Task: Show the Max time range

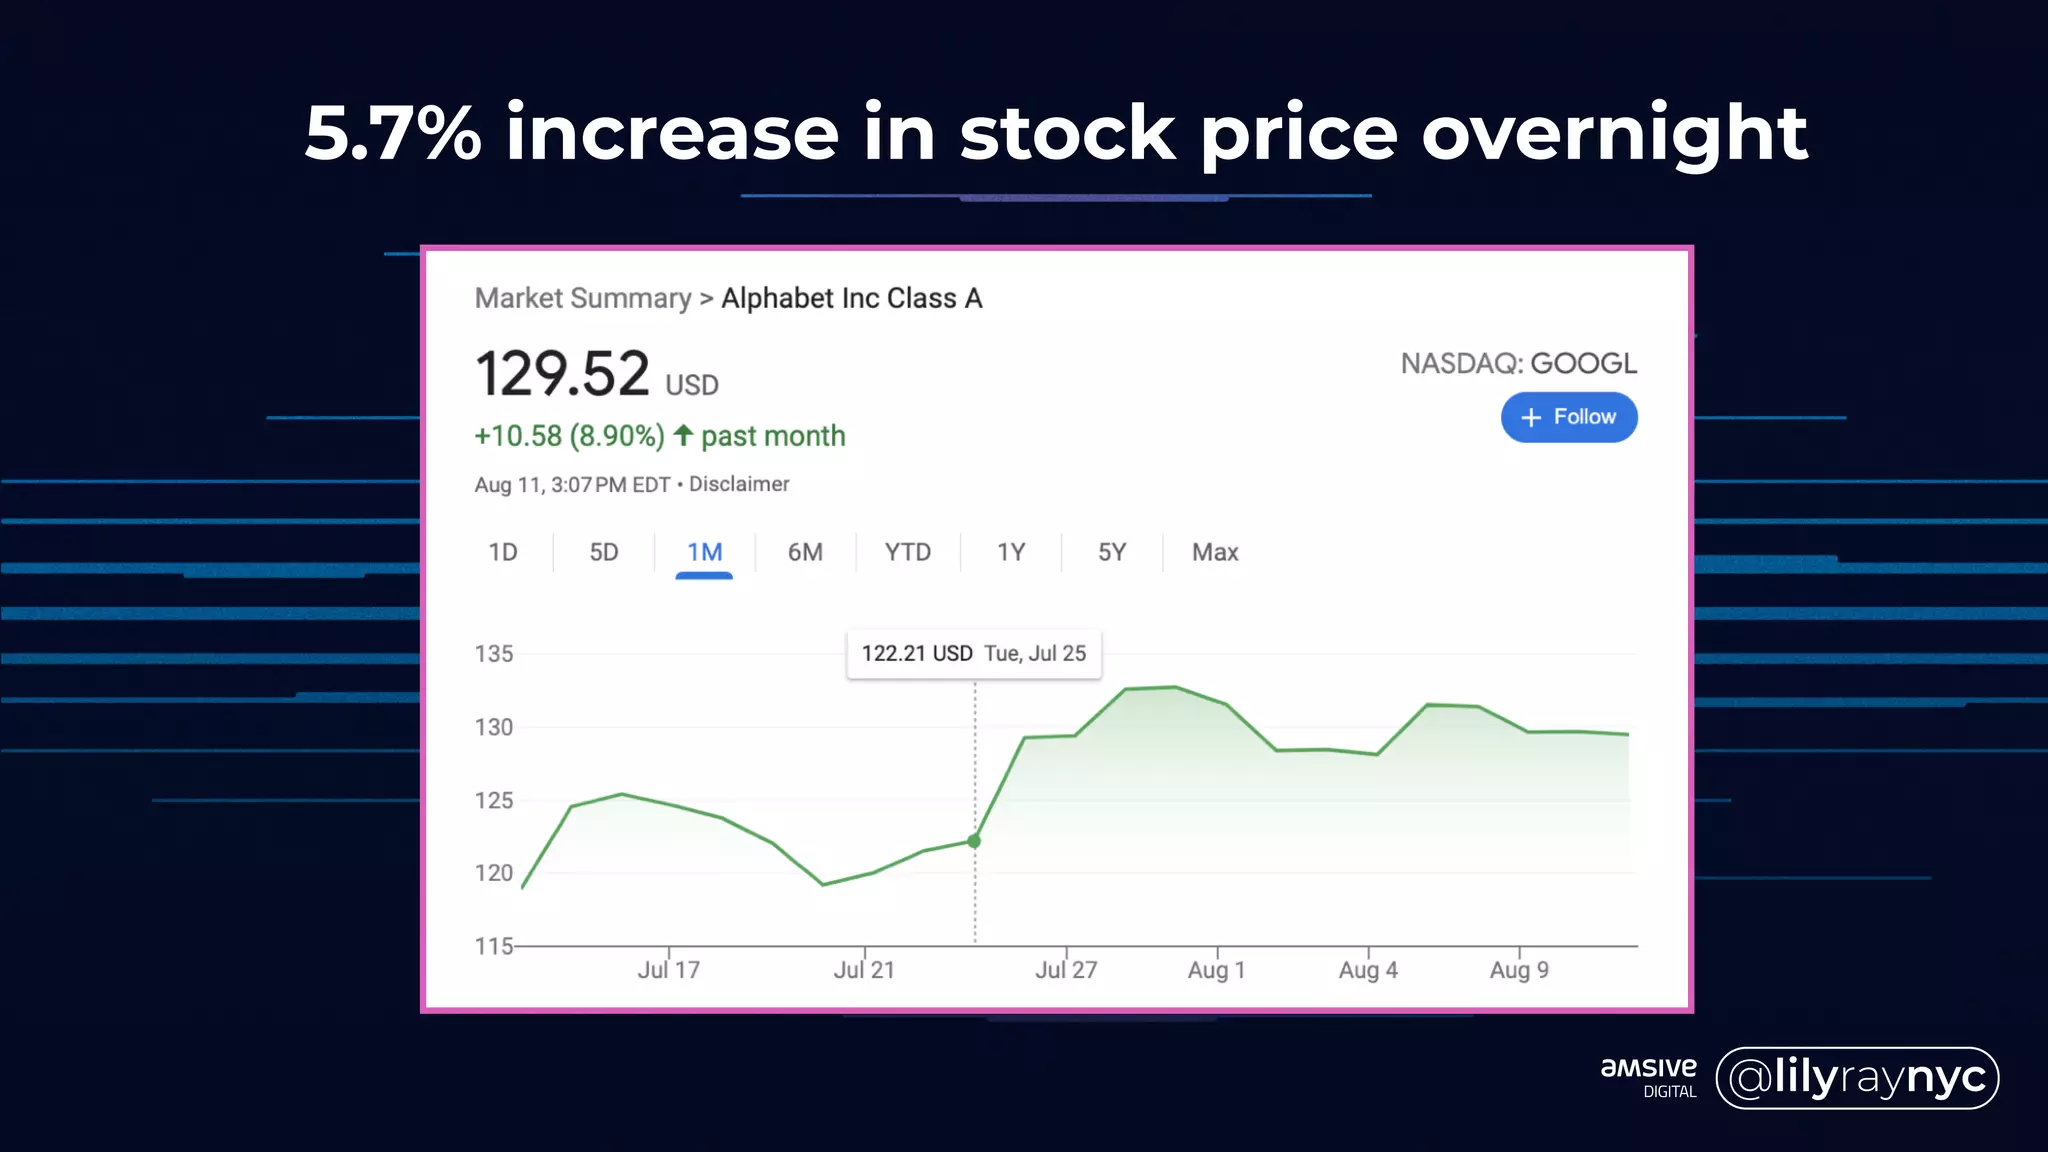Action: (x=1215, y=553)
